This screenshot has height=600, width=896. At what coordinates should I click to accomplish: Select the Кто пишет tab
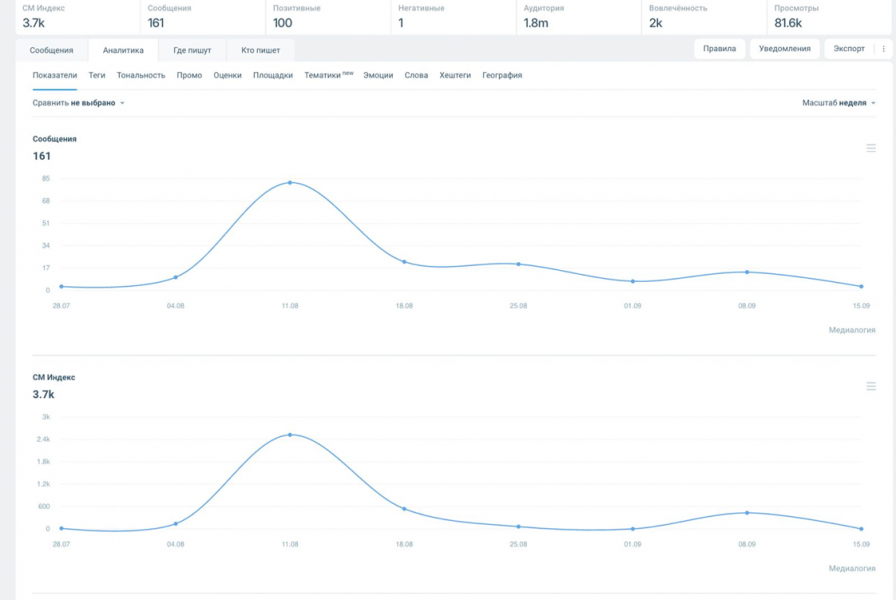click(x=261, y=50)
